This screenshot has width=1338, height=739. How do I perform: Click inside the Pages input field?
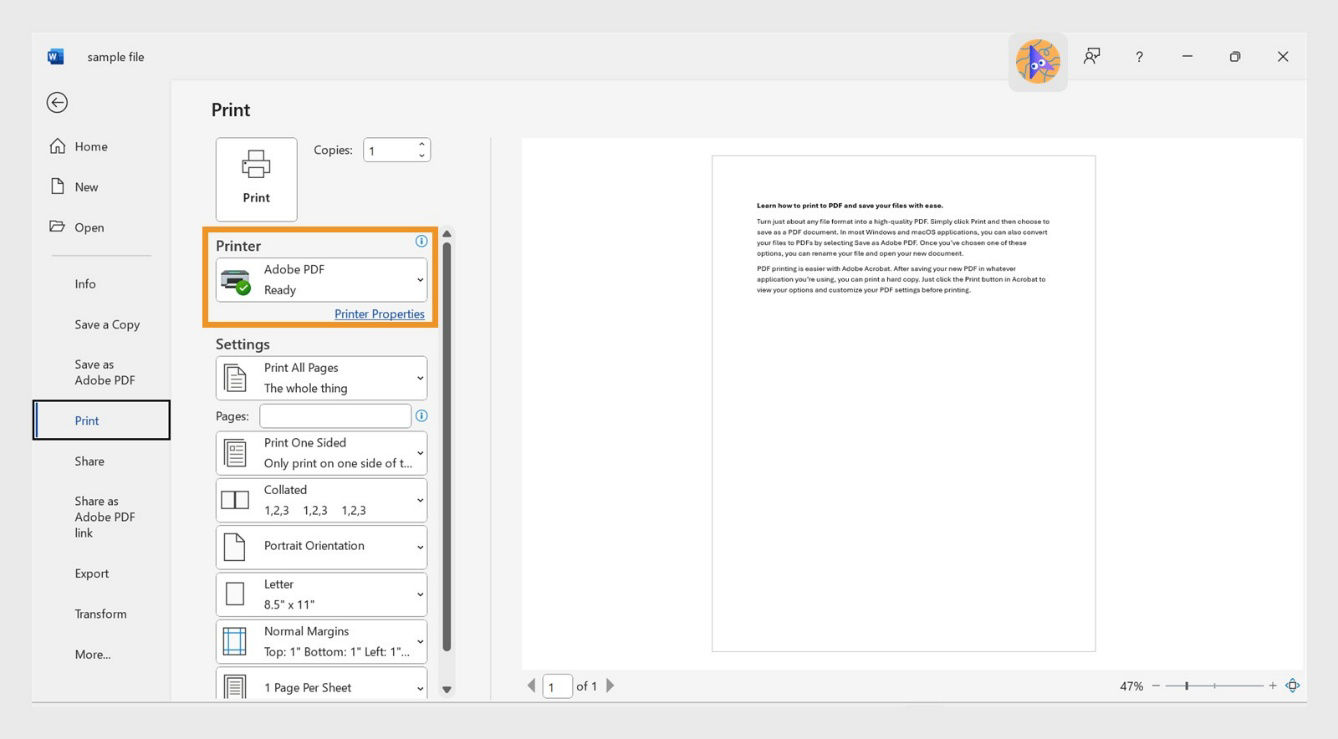(x=335, y=415)
